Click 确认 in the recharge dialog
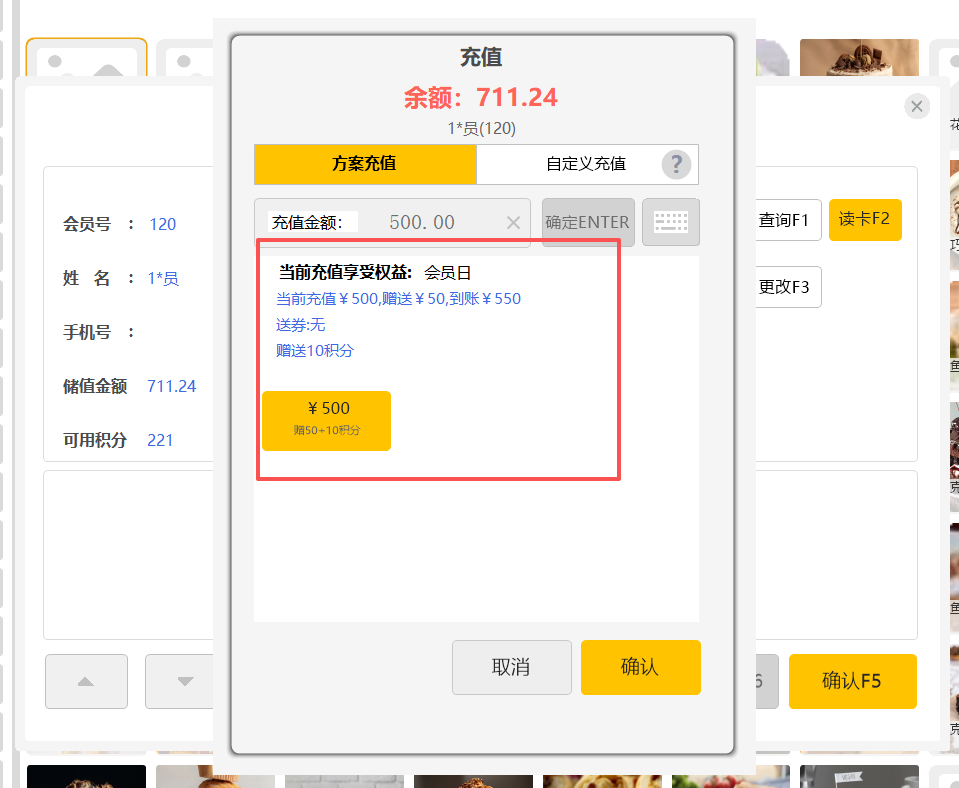The height and width of the screenshot is (788, 959). point(640,667)
